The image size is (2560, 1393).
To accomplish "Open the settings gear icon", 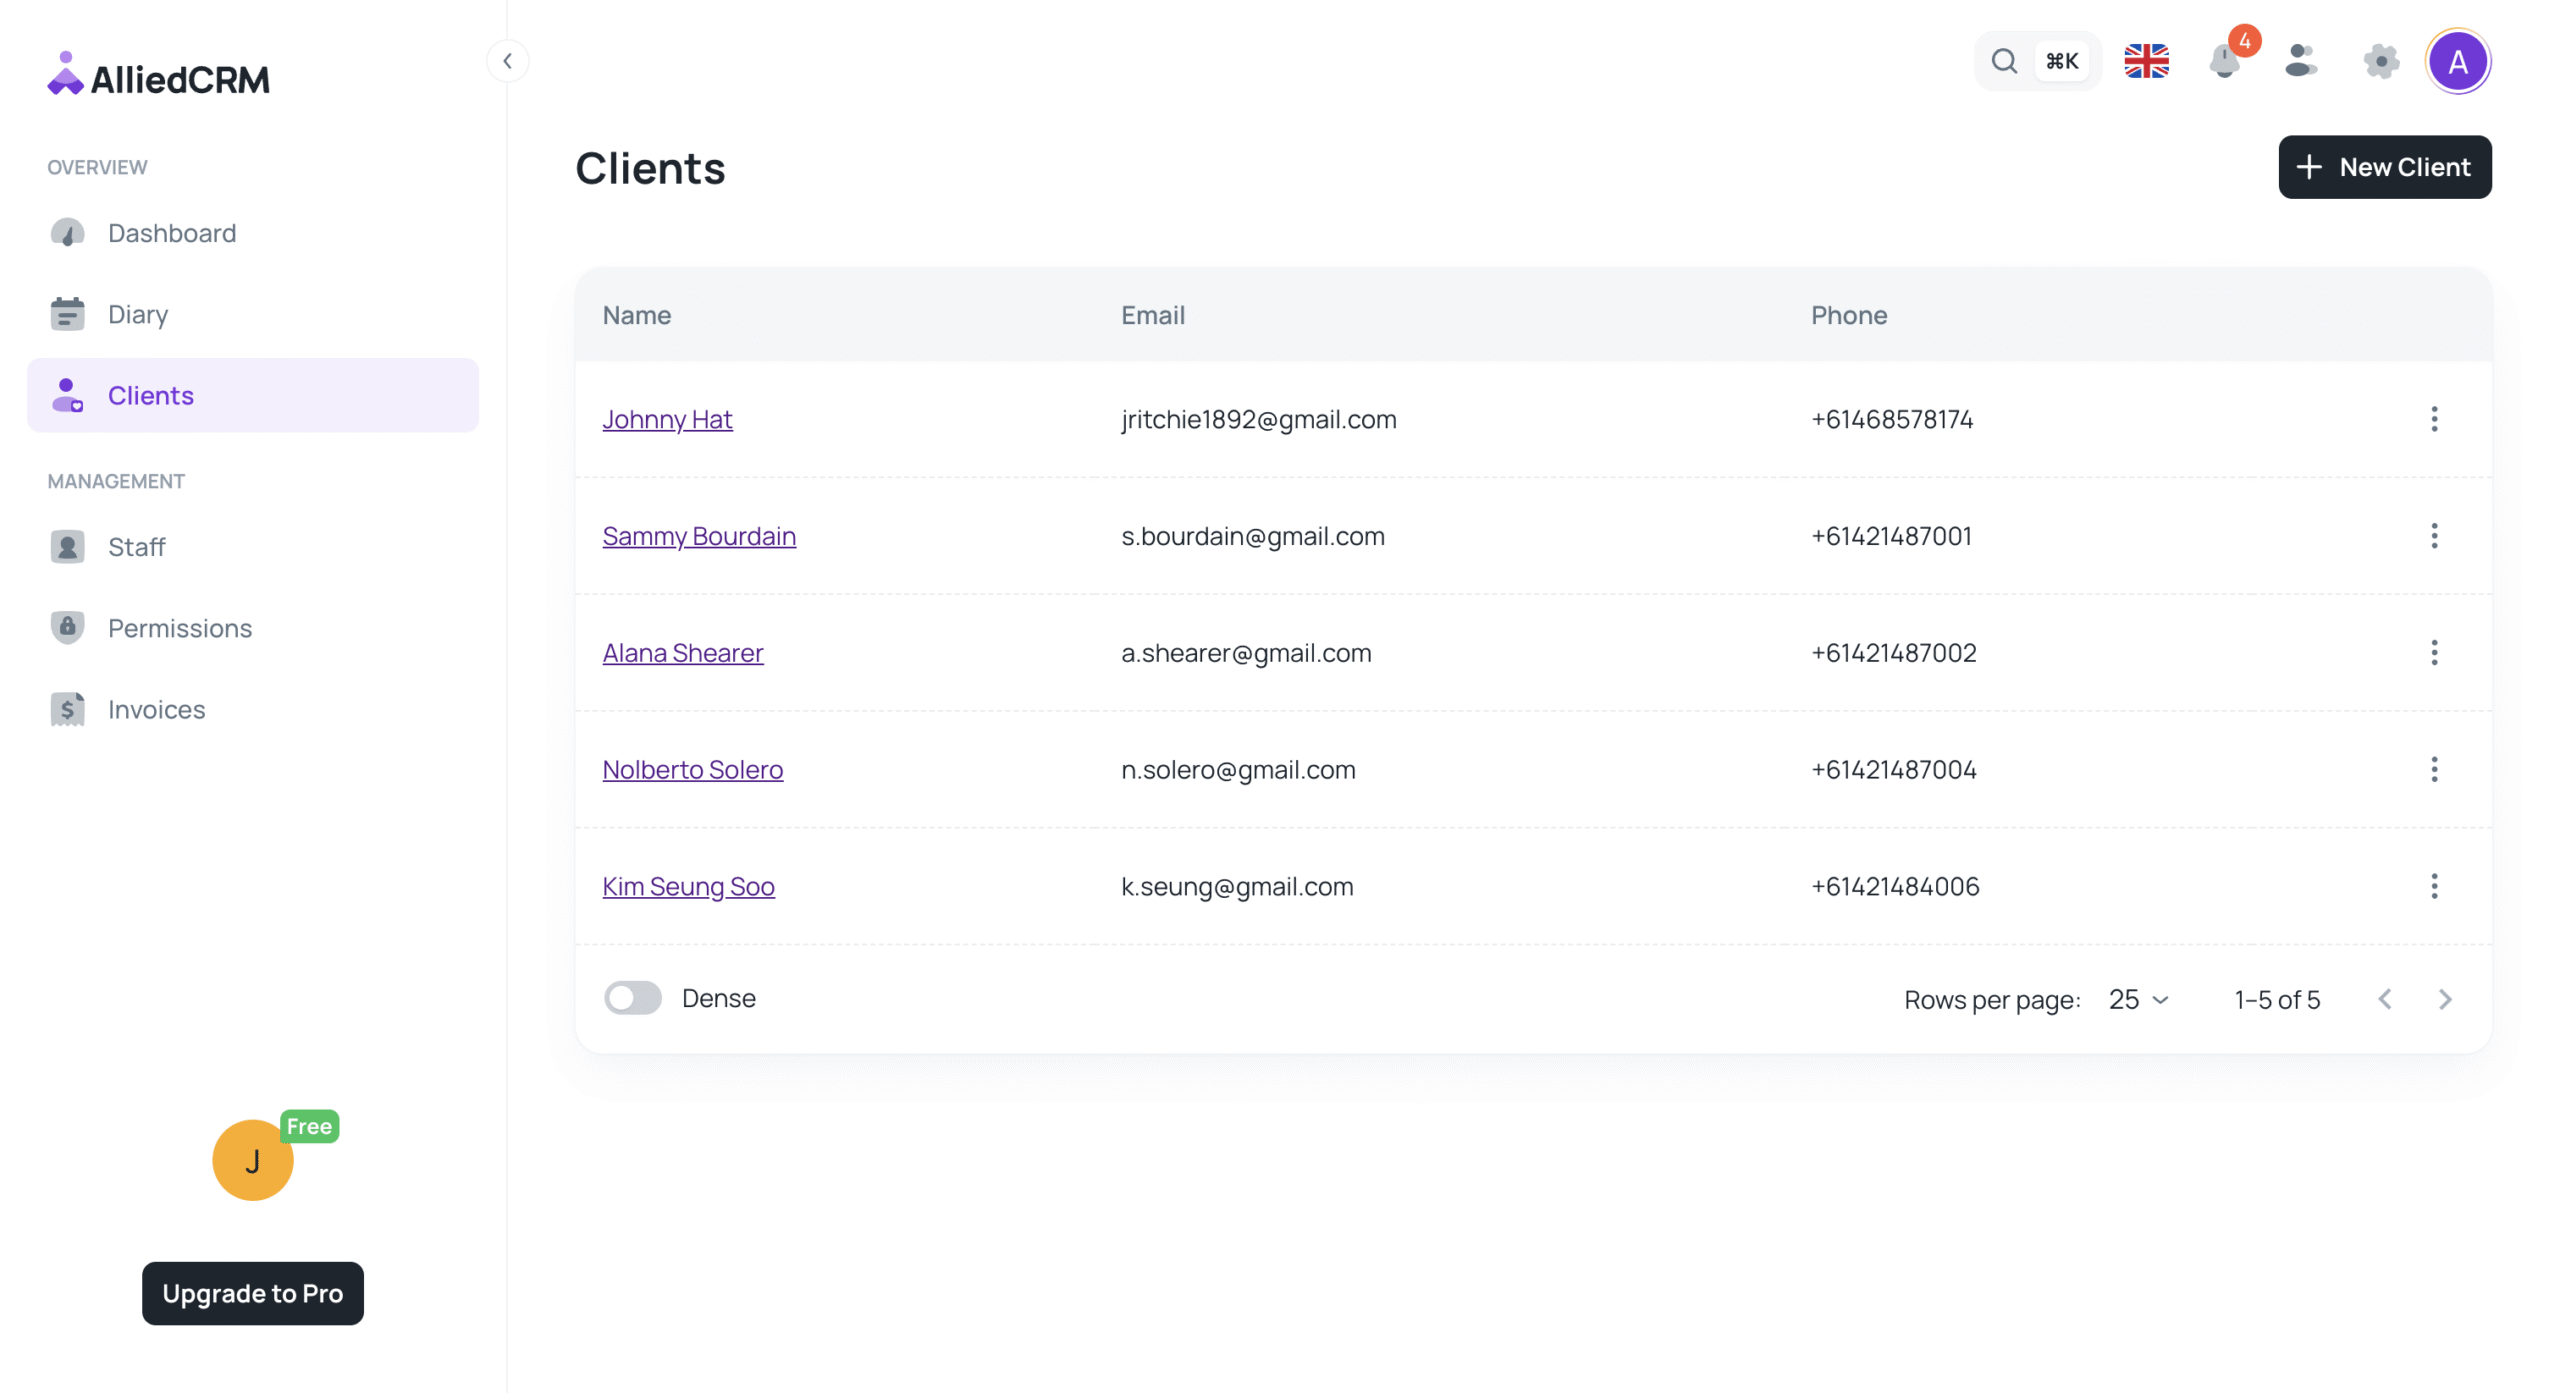I will (x=2381, y=62).
